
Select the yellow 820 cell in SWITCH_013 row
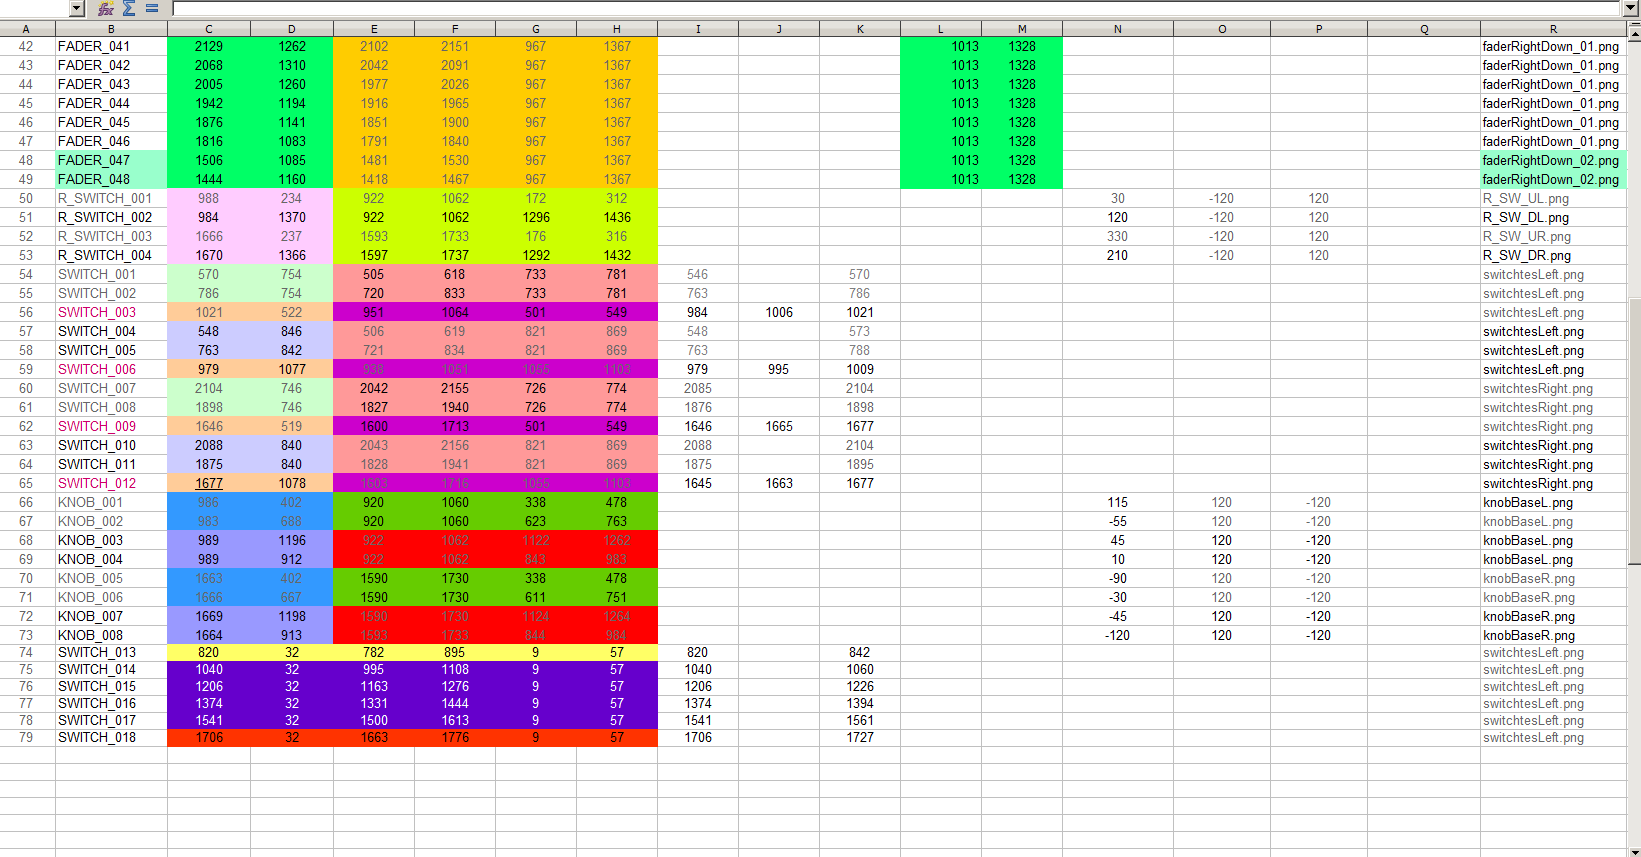pos(208,652)
